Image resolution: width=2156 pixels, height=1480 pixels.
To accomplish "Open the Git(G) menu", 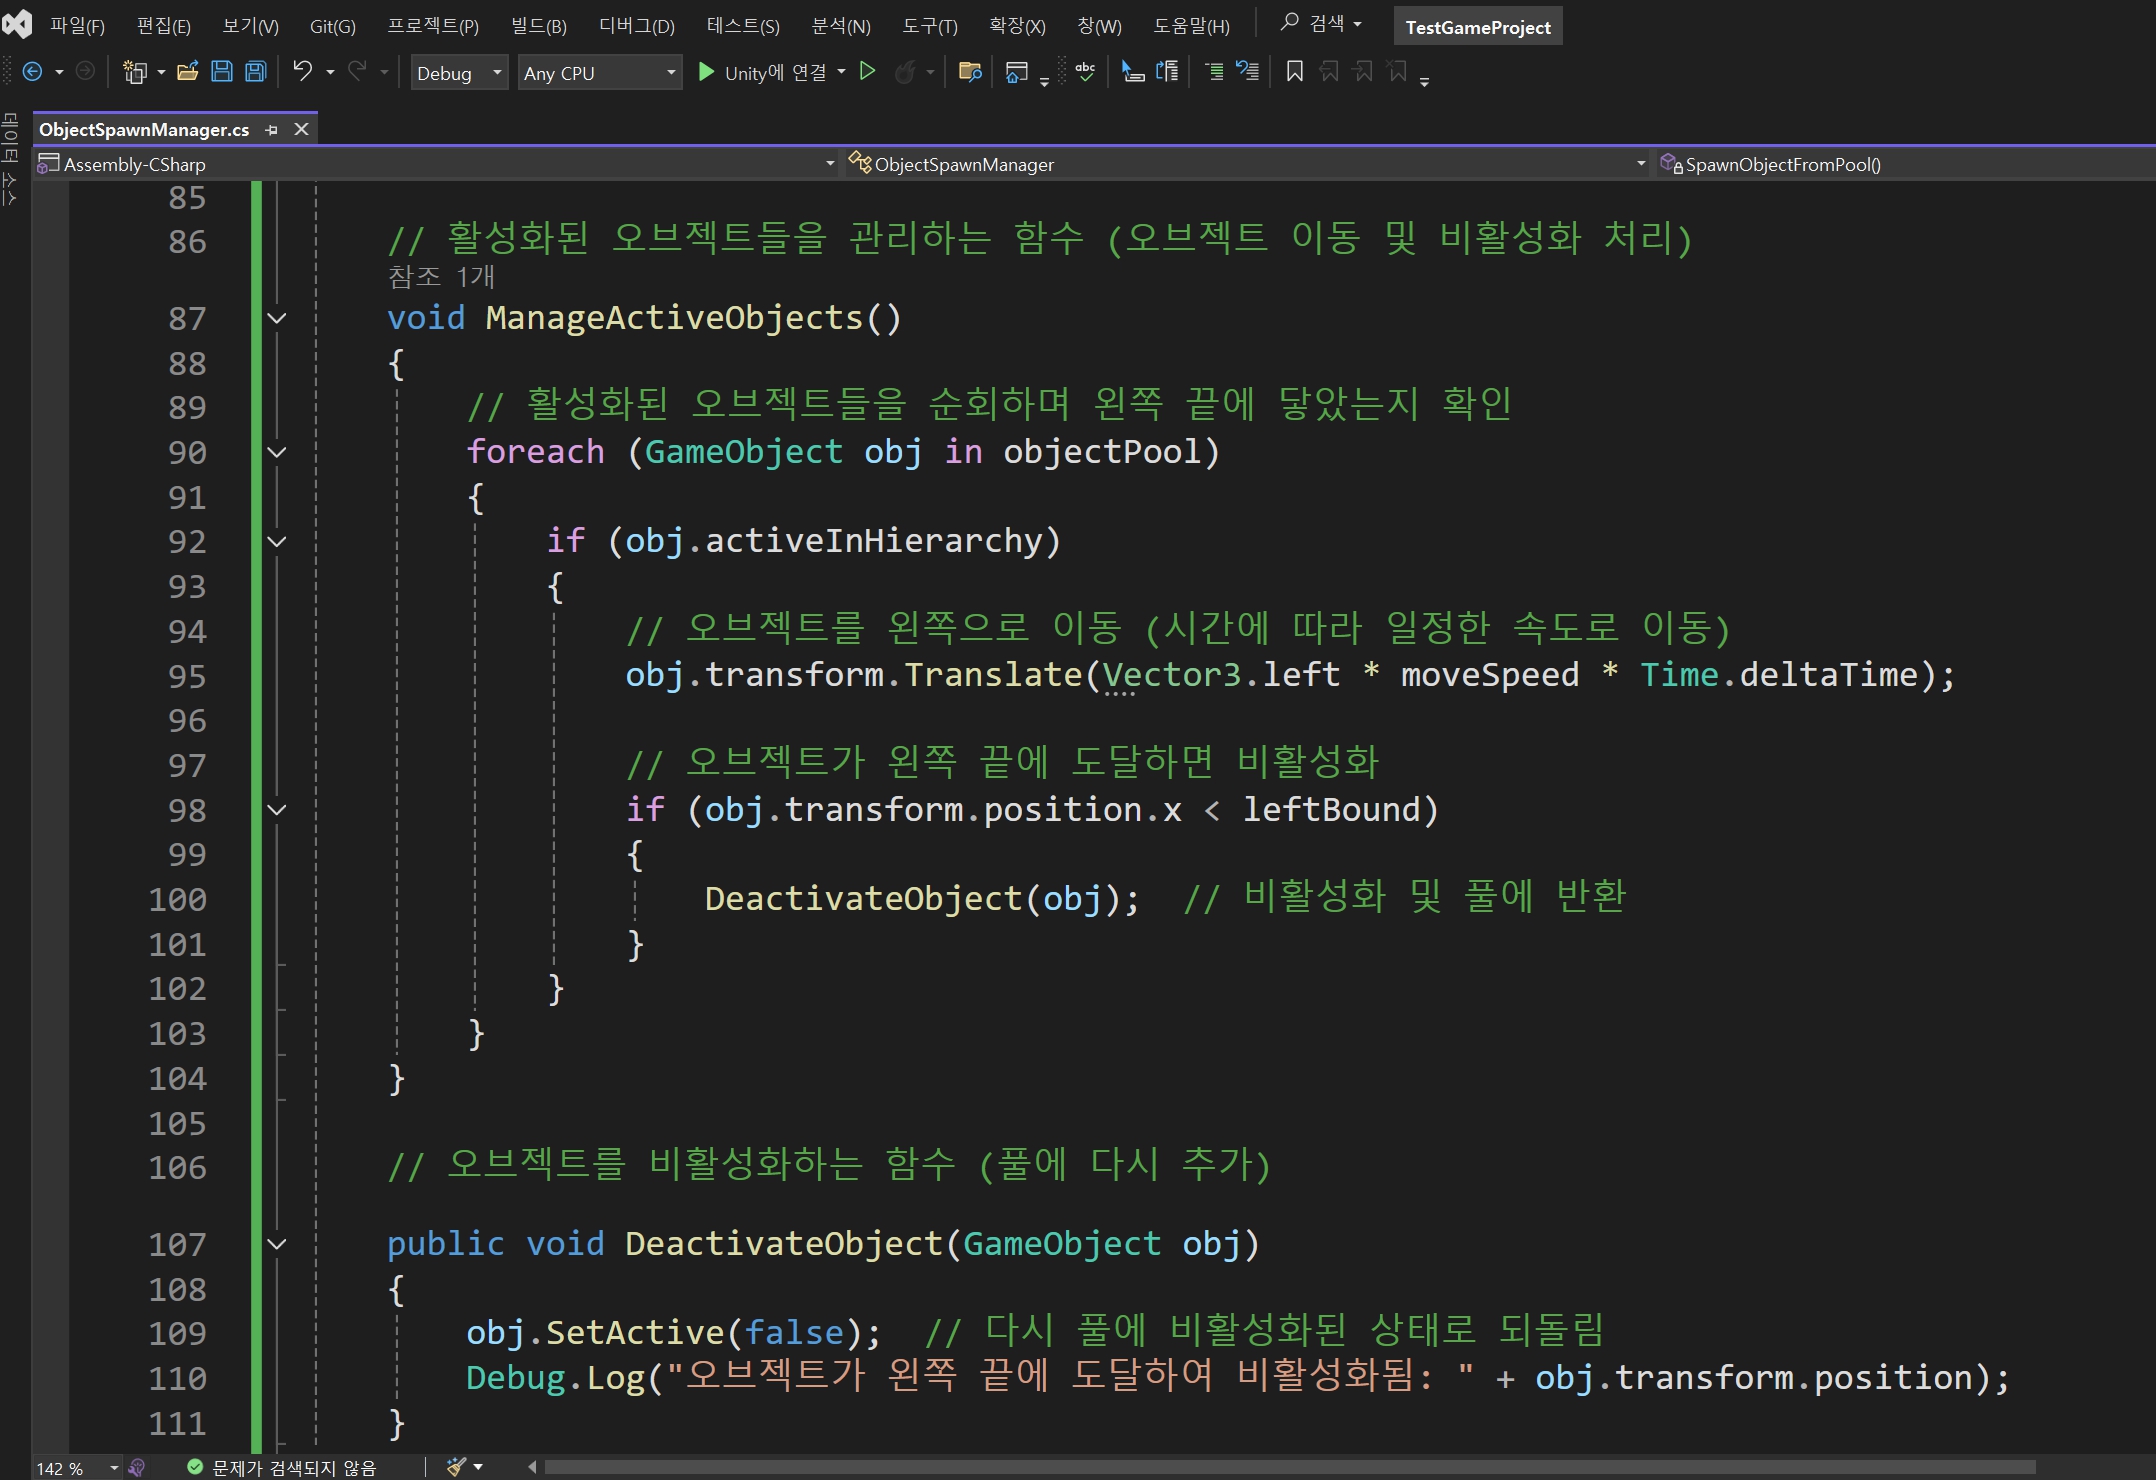I will click(332, 26).
